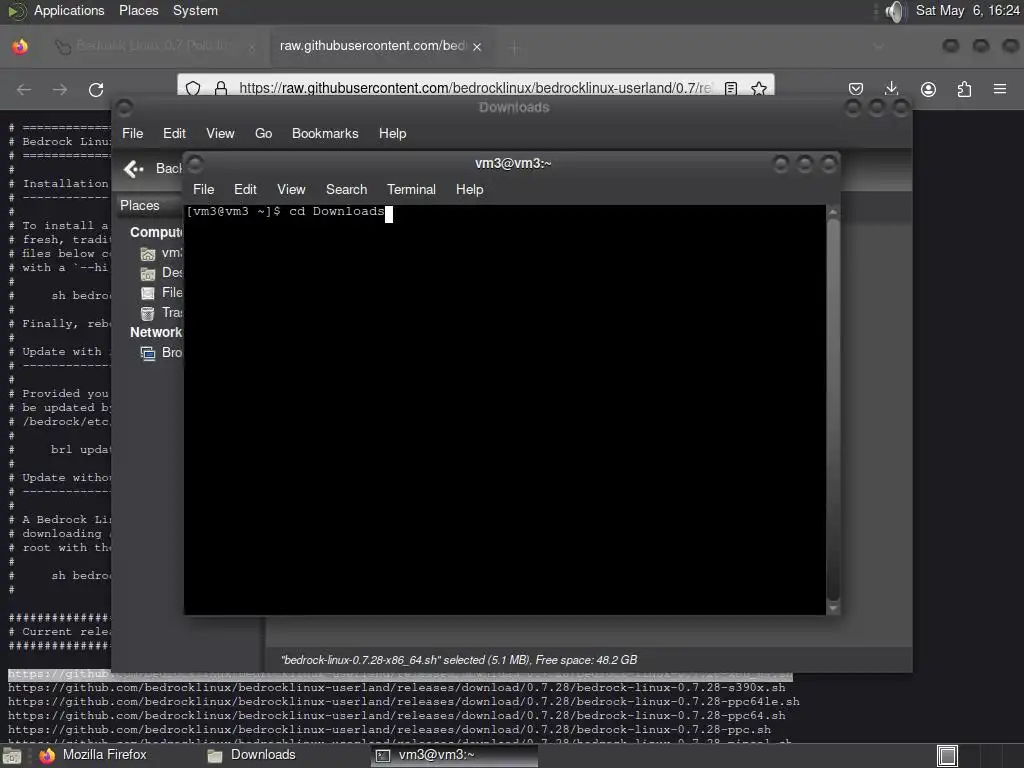Open the Places menu in top panel

(138, 10)
